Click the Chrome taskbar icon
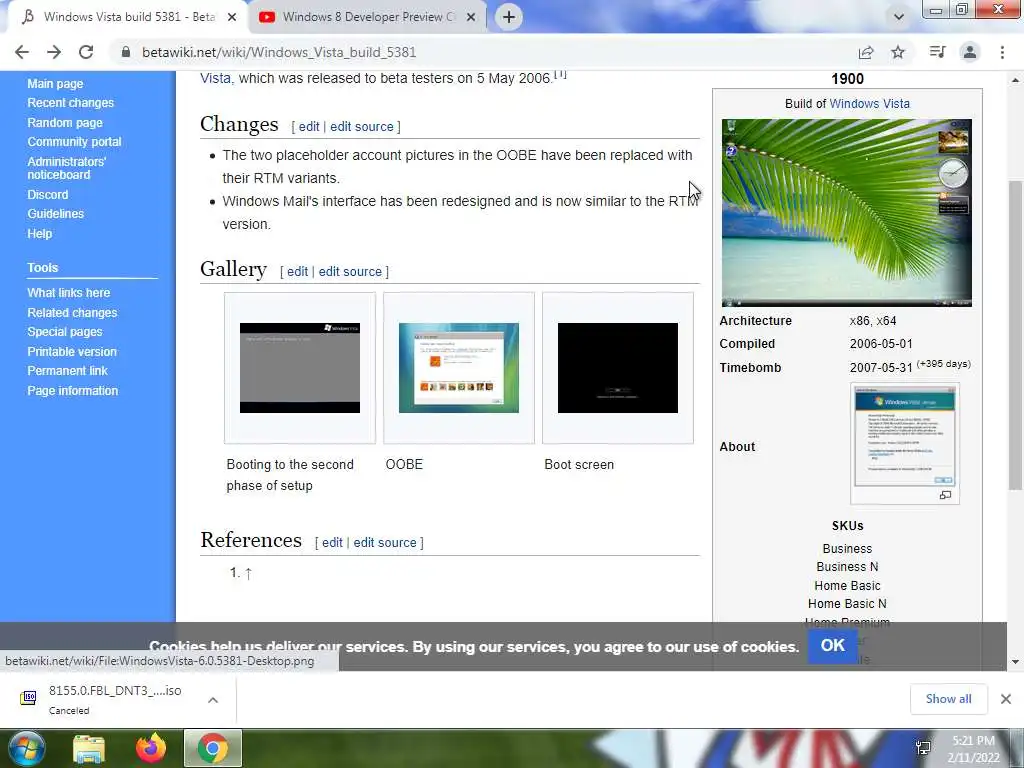 tap(213, 748)
